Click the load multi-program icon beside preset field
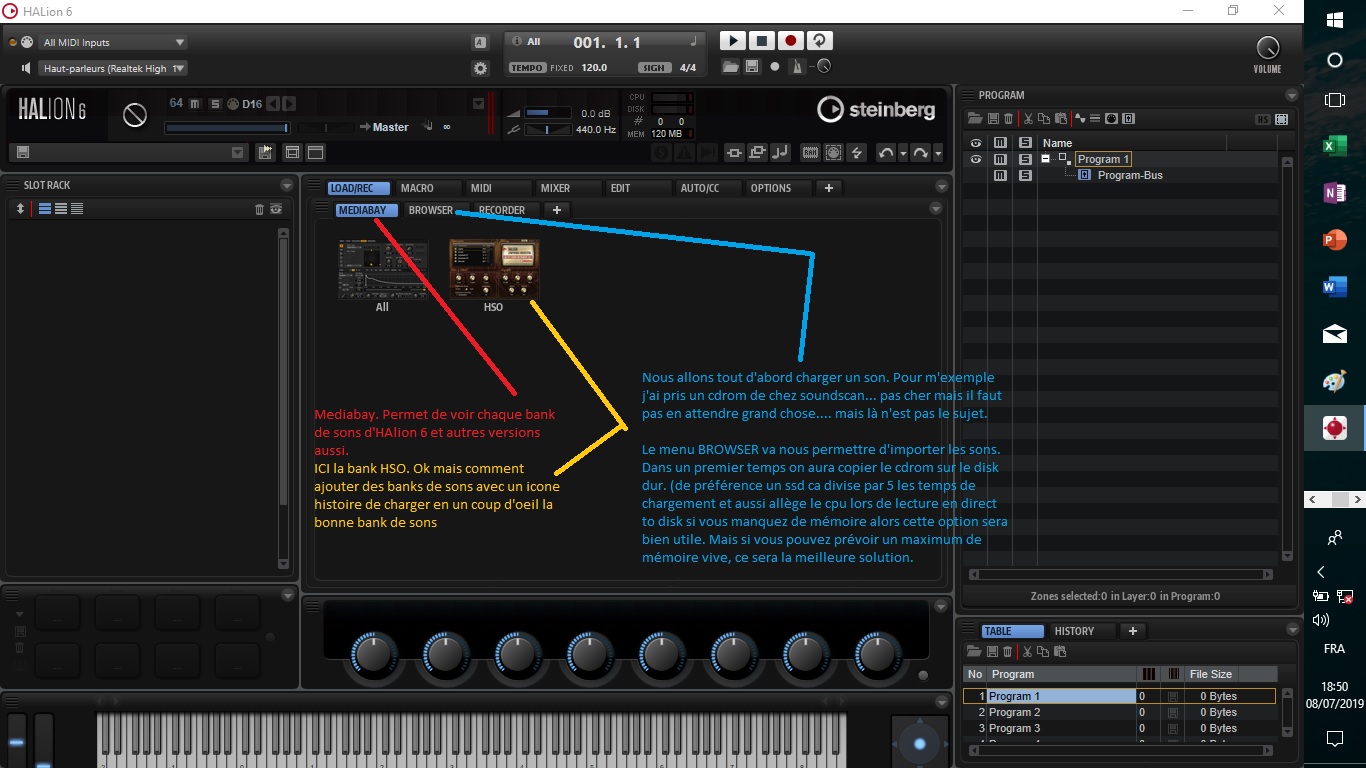The width and height of the screenshot is (1366, 768). [265, 152]
